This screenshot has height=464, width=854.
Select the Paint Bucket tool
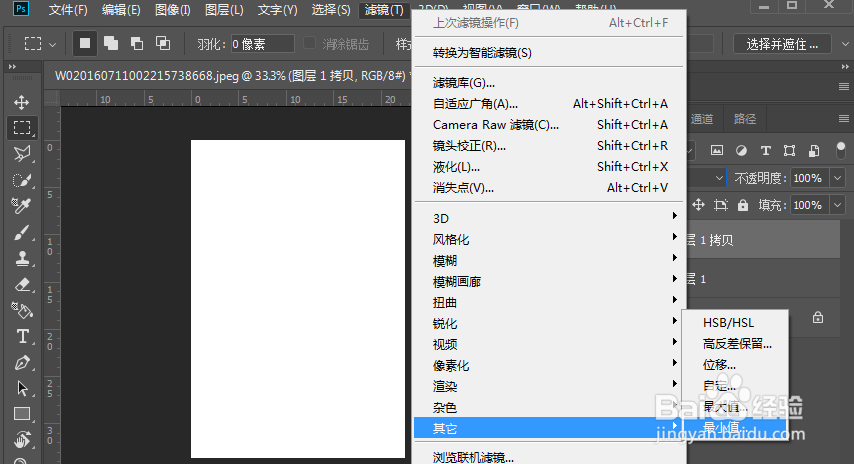tap(22, 310)
